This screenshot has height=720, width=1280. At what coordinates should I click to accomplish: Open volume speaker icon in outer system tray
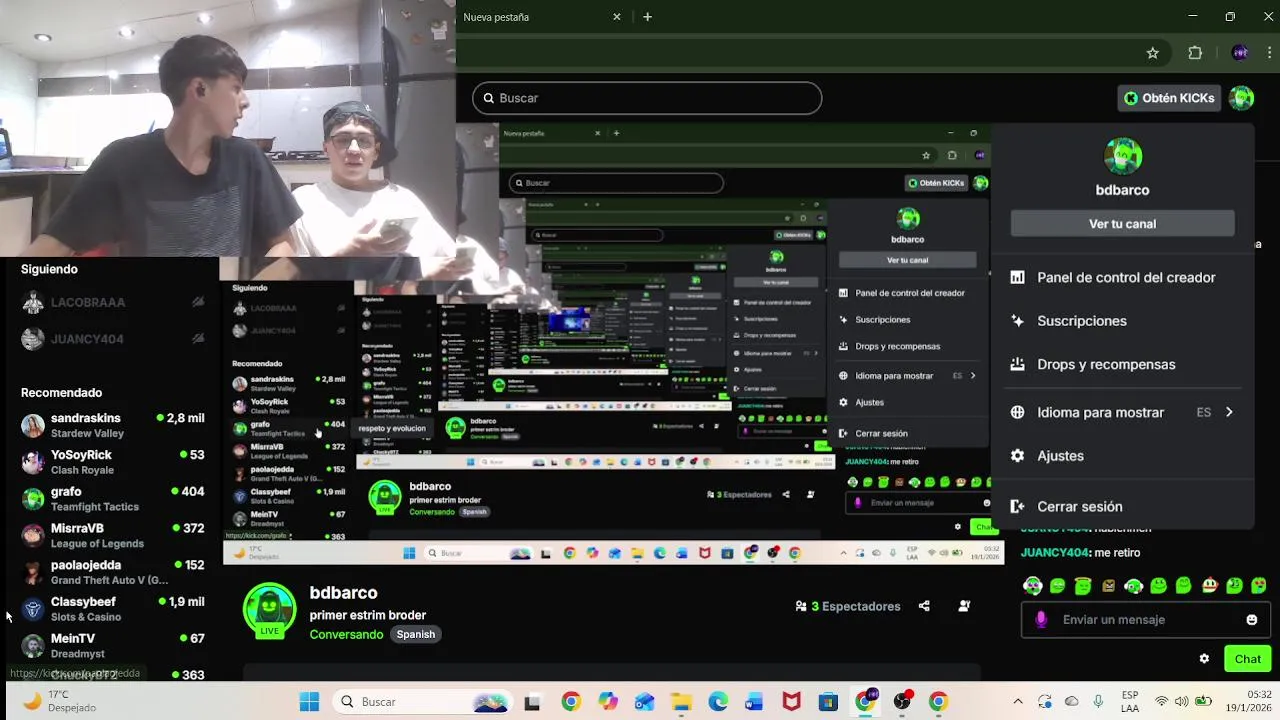click(x=1182, y=702)
